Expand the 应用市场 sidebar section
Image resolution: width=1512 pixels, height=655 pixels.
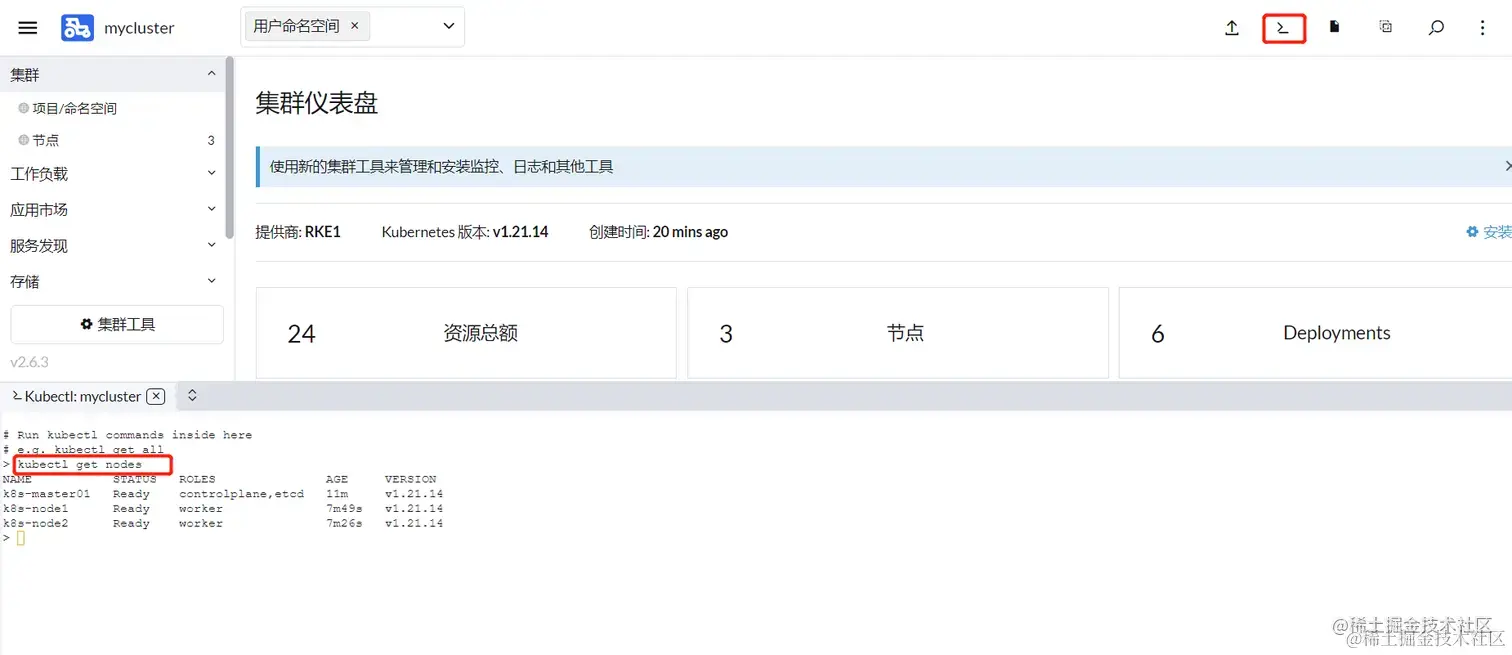[113, 210]
